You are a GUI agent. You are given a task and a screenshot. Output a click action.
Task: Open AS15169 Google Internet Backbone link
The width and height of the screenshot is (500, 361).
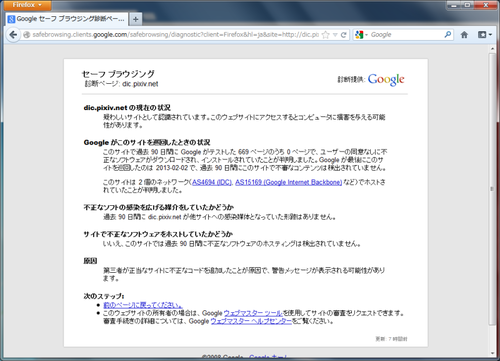[289, 182]
